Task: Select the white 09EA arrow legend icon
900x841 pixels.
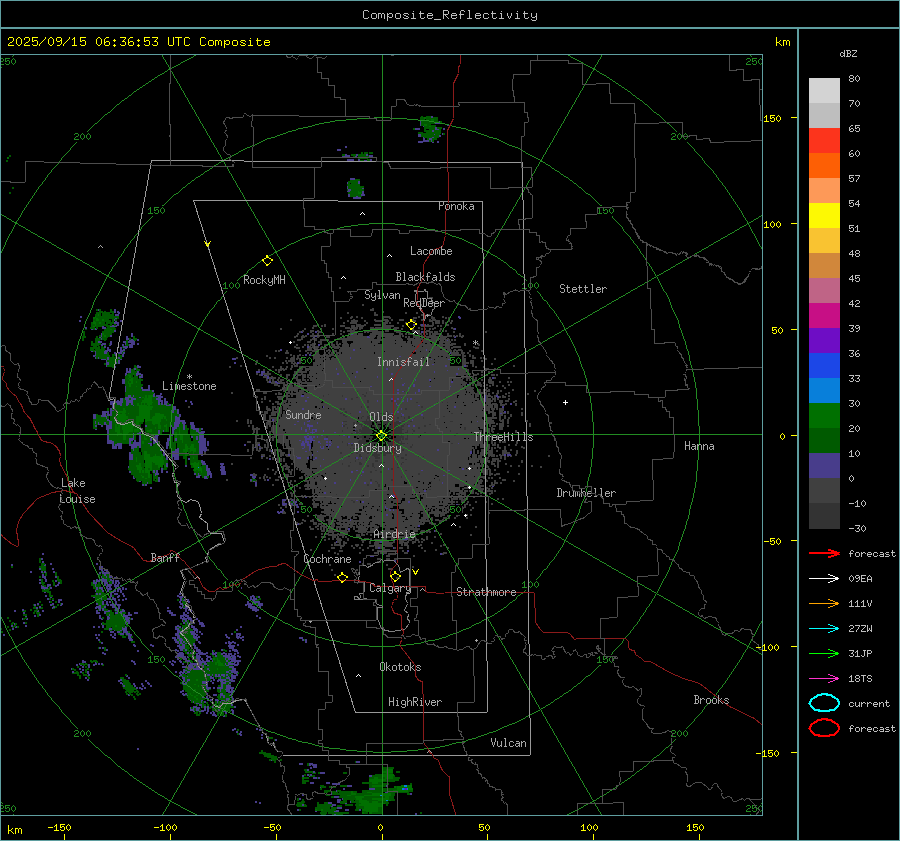Action: click(x=824, y=579)
